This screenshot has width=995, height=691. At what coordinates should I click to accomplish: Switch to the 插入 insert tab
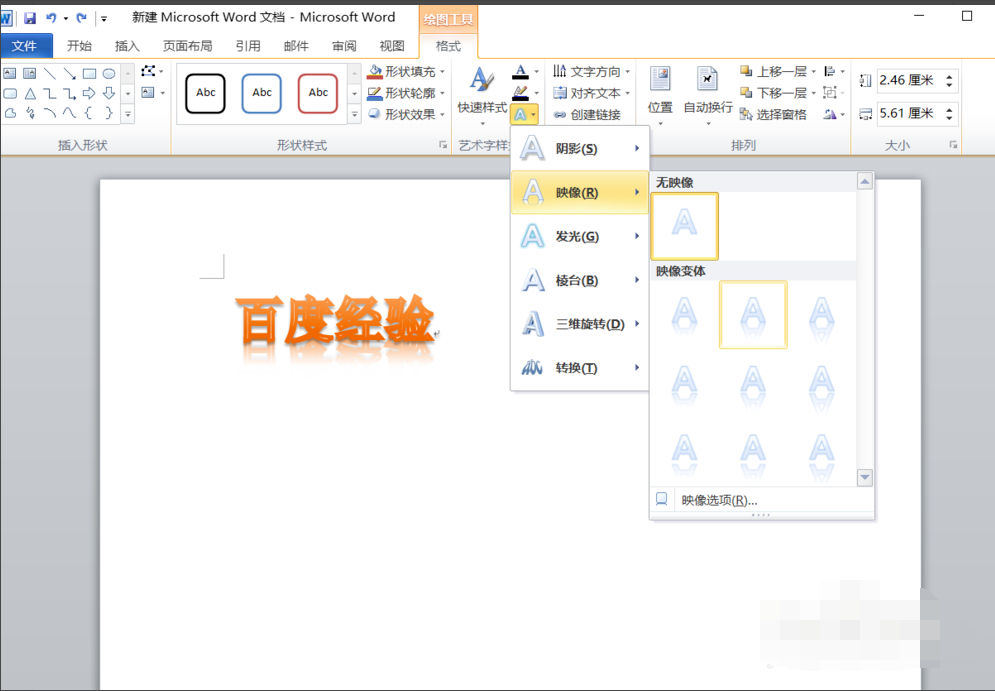(127, 46)
